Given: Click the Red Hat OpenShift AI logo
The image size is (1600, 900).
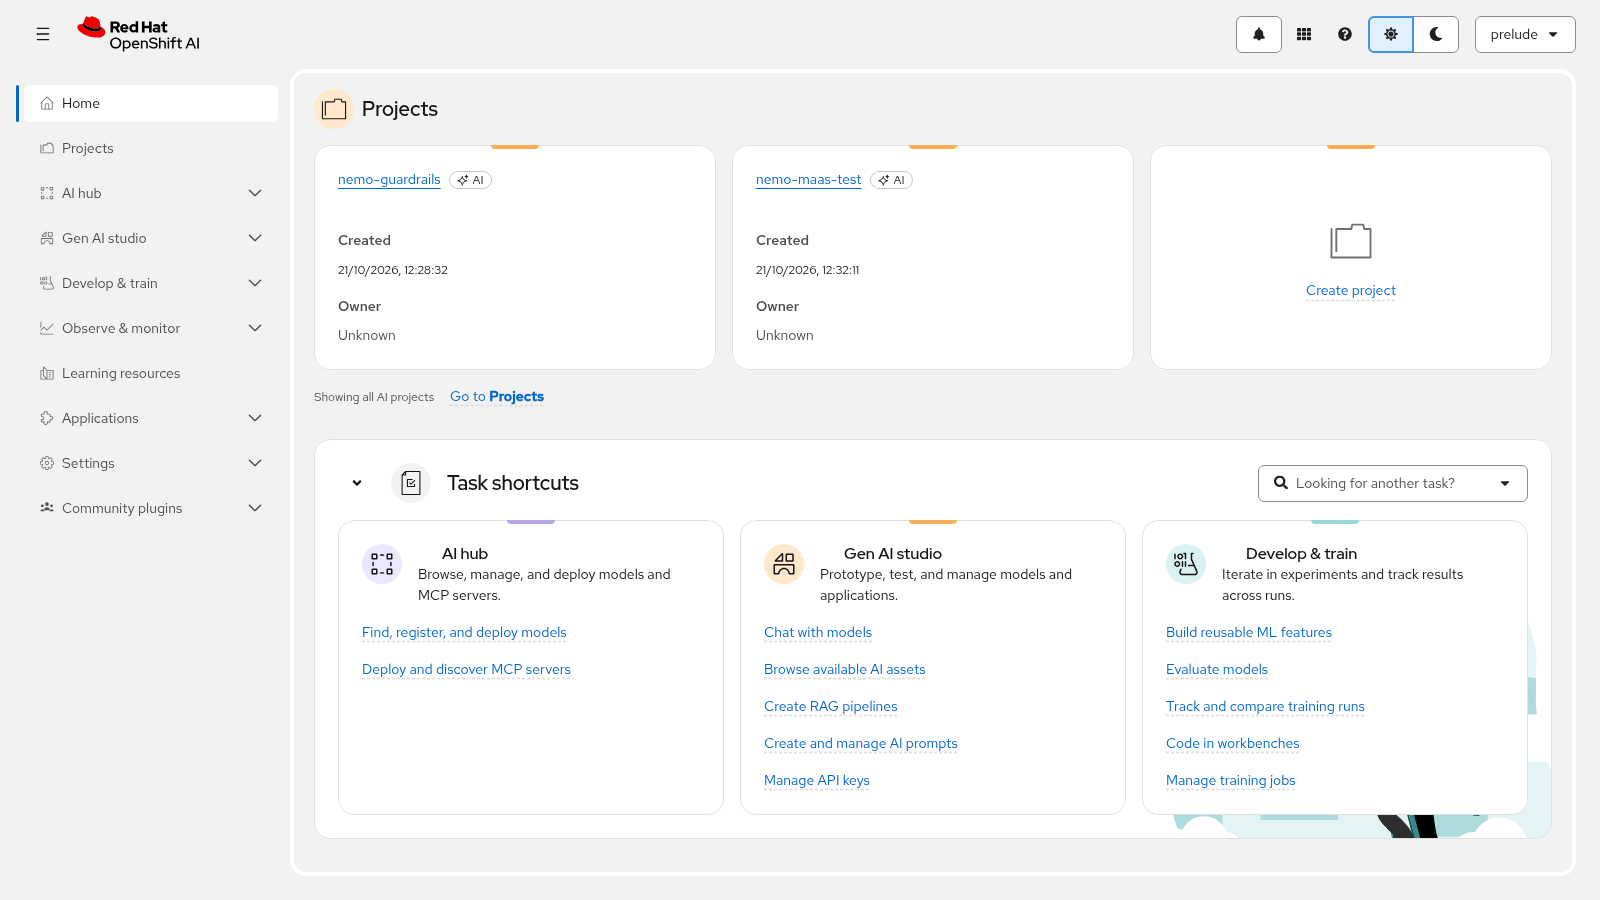Looking at the screenshot, I should pyautogui.click(x=139, y=34).
